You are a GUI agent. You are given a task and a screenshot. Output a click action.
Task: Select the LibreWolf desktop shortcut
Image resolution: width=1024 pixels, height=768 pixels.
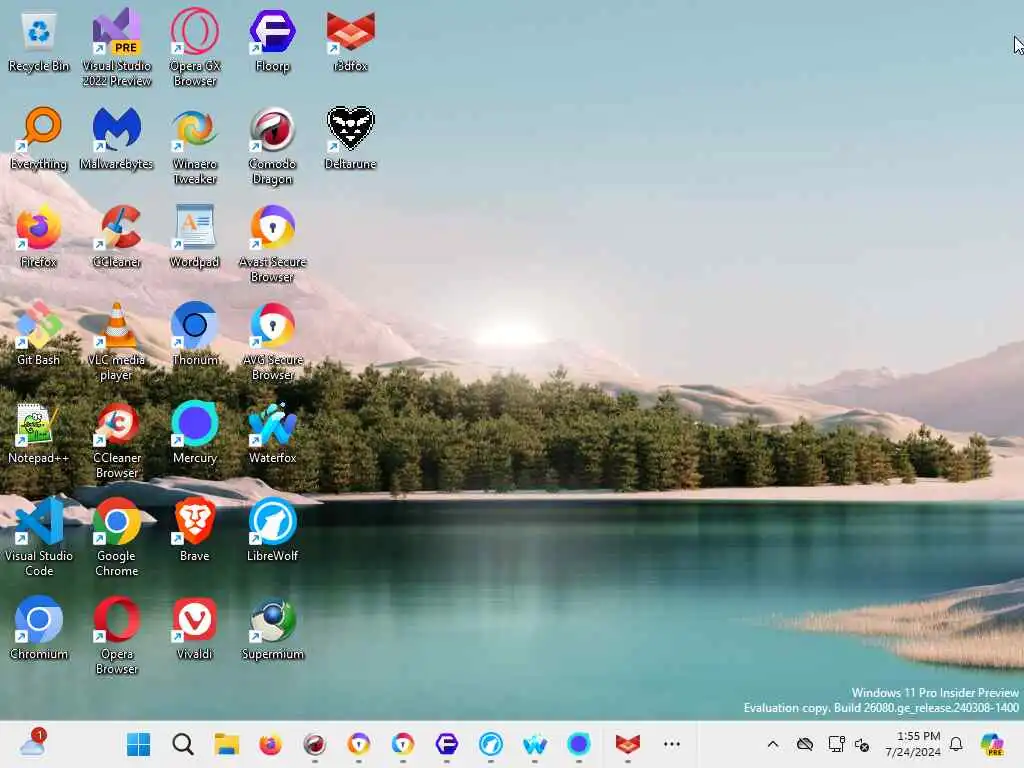click(x=272, y=531)
